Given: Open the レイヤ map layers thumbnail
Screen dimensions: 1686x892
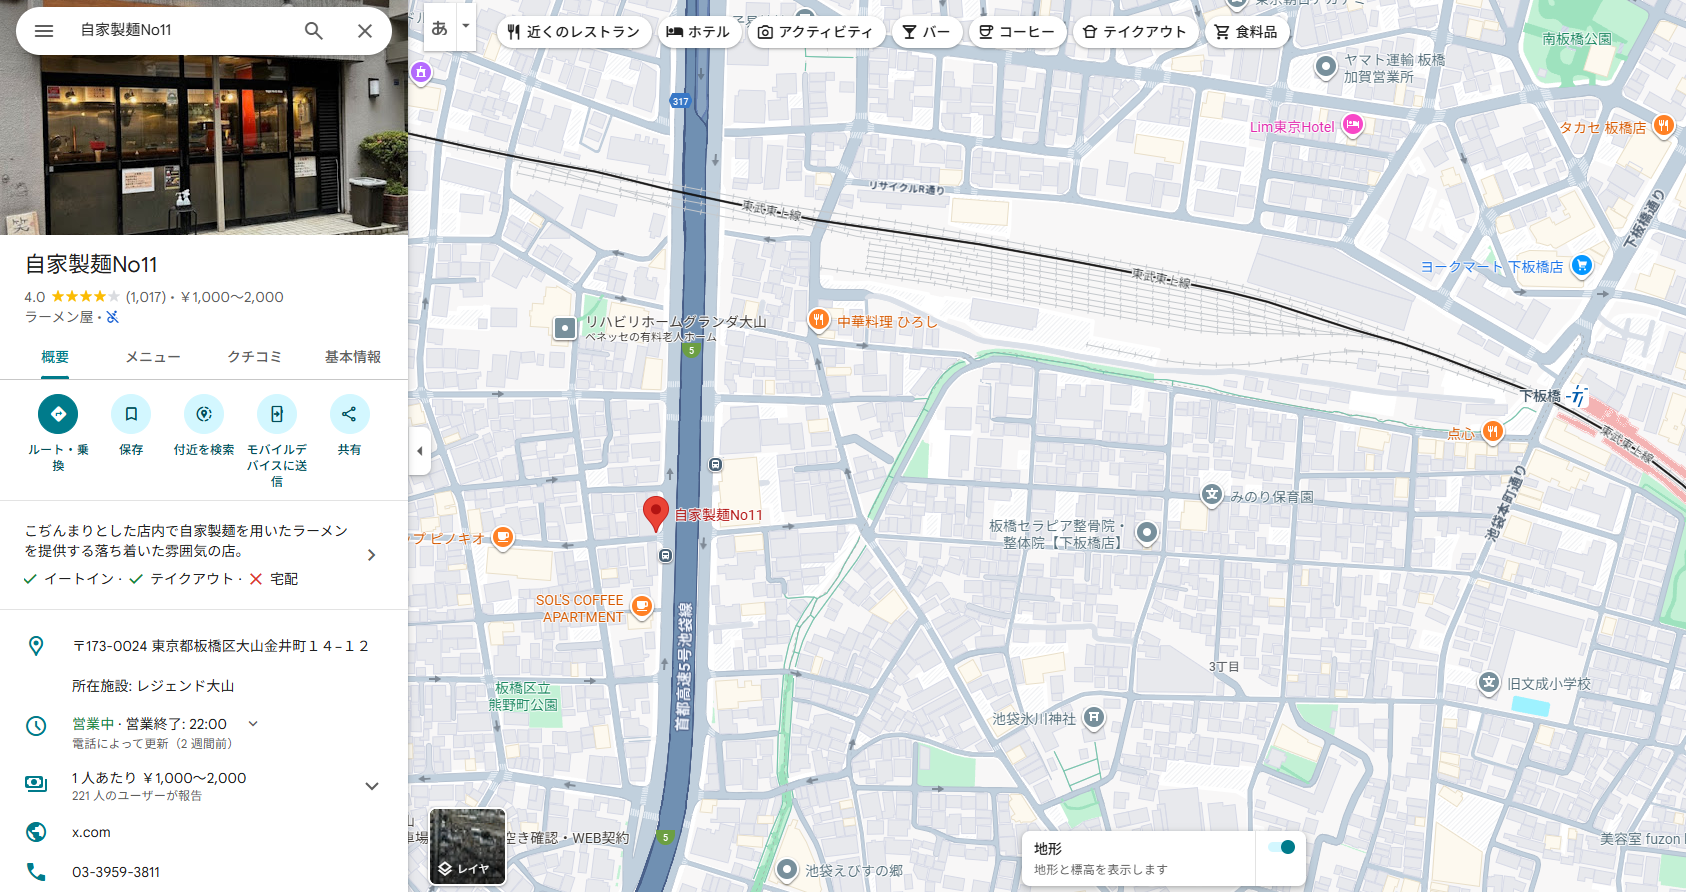Looking at the screenshot, I should (467, 846).
